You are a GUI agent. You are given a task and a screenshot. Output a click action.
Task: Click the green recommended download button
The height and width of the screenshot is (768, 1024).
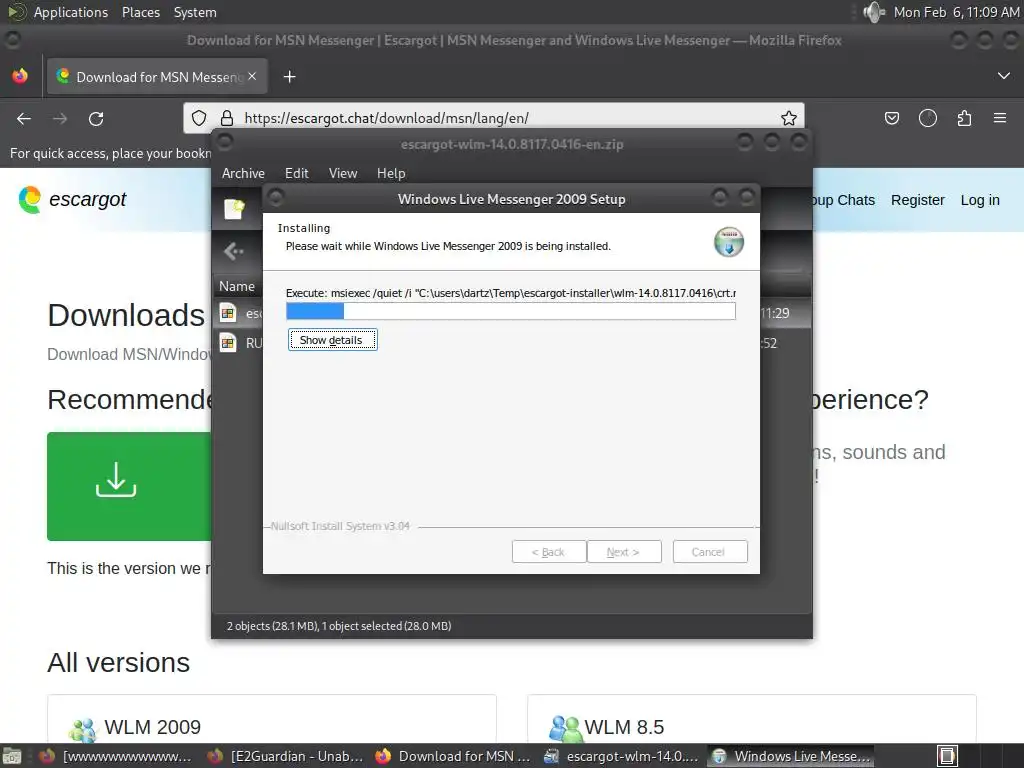129,486
